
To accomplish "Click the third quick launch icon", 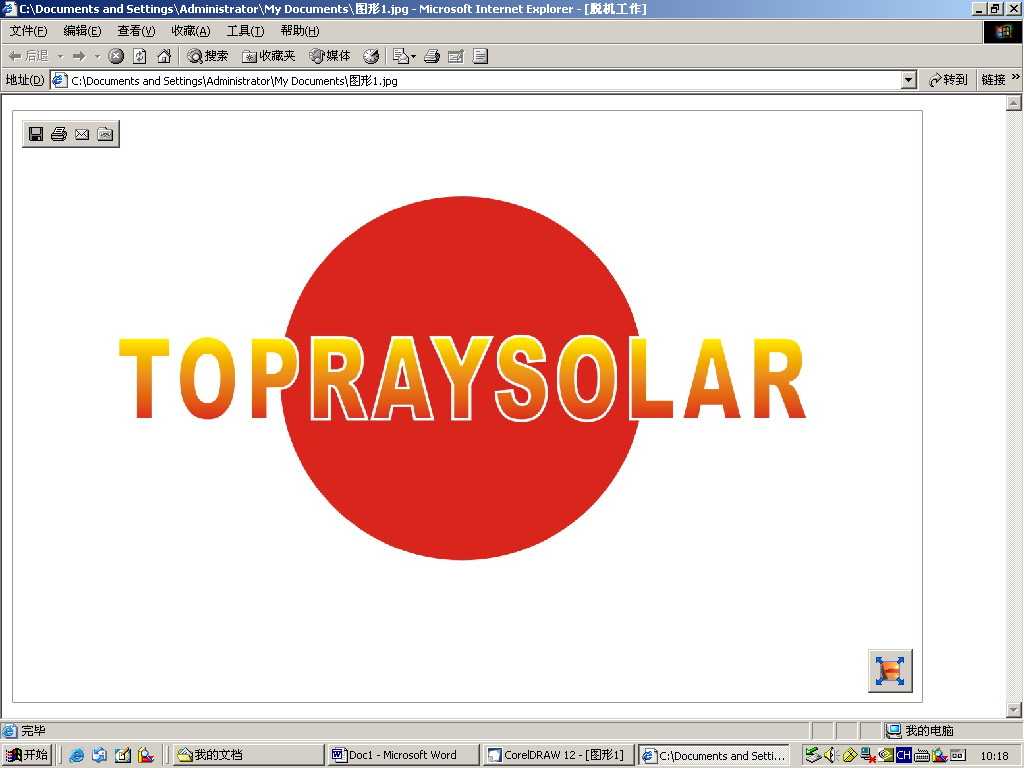I will [123, 755].
